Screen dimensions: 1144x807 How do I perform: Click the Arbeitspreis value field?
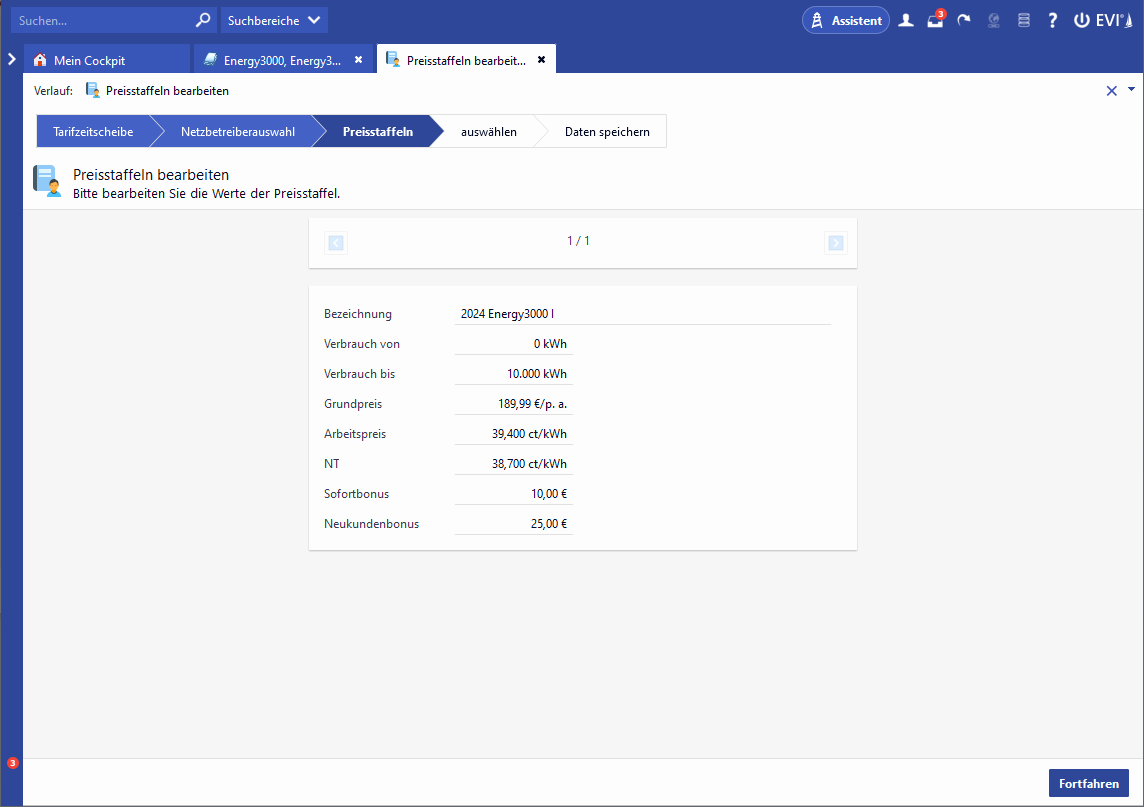pos(514,434)
